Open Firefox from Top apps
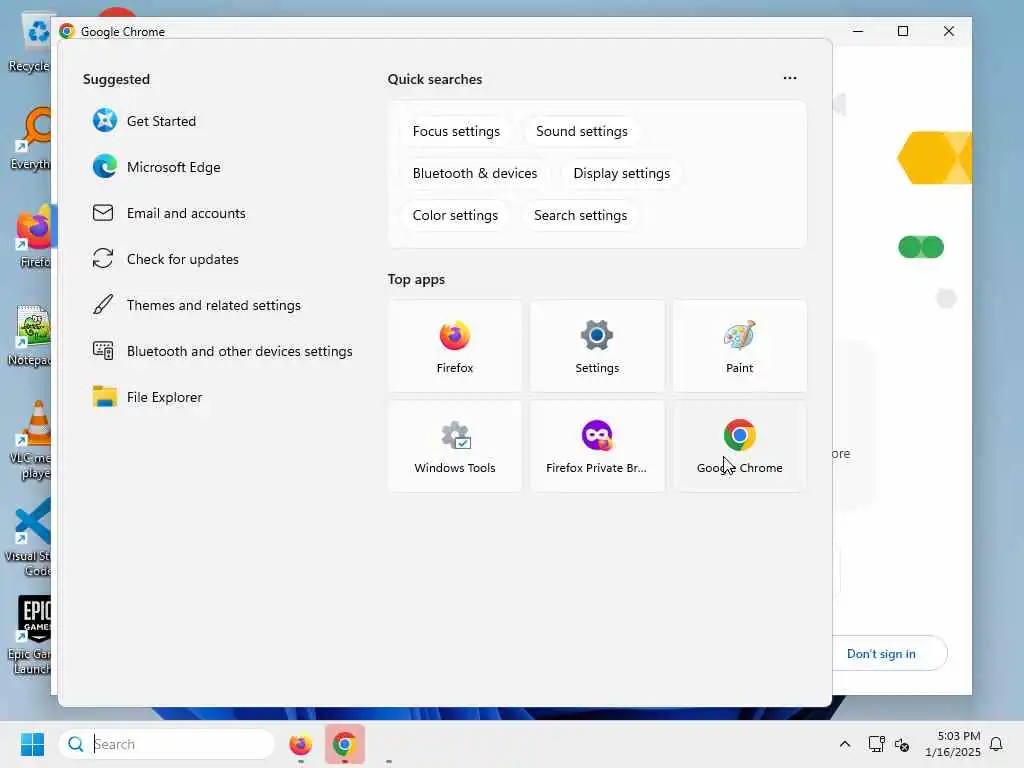This screenshot has height=768, width=1024. tap(455, 346)
